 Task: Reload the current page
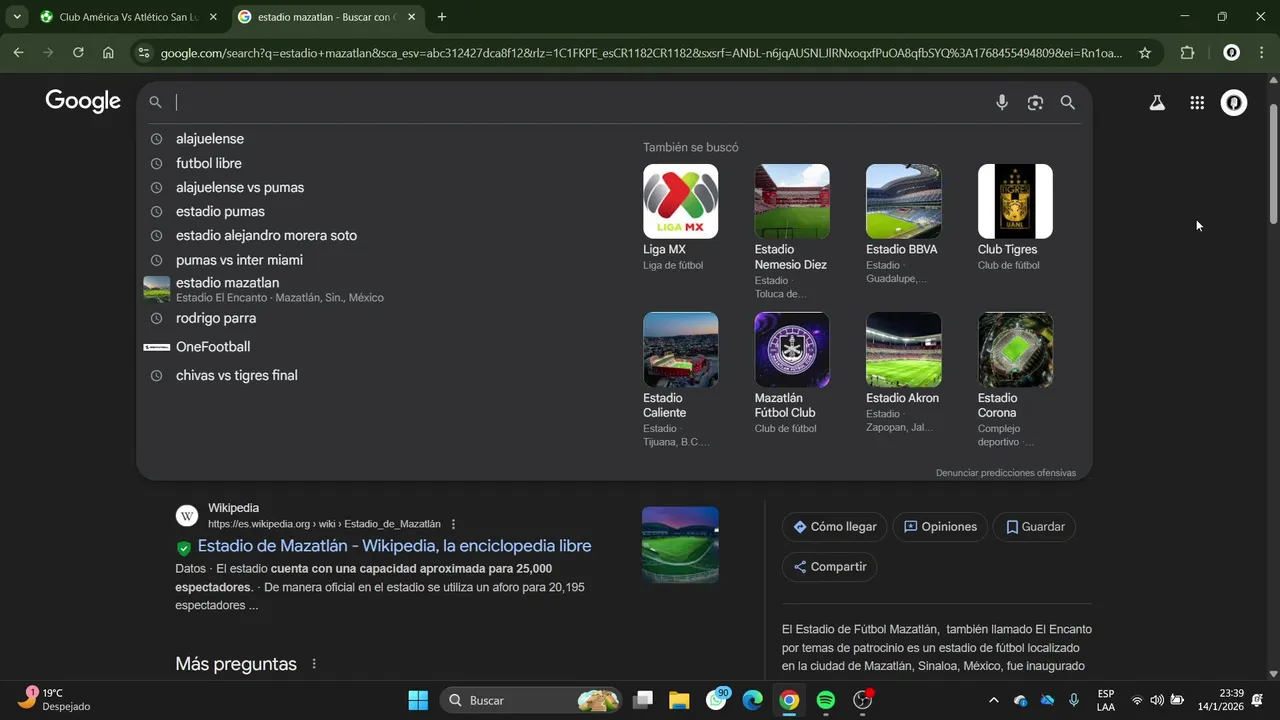coord(78,53)
